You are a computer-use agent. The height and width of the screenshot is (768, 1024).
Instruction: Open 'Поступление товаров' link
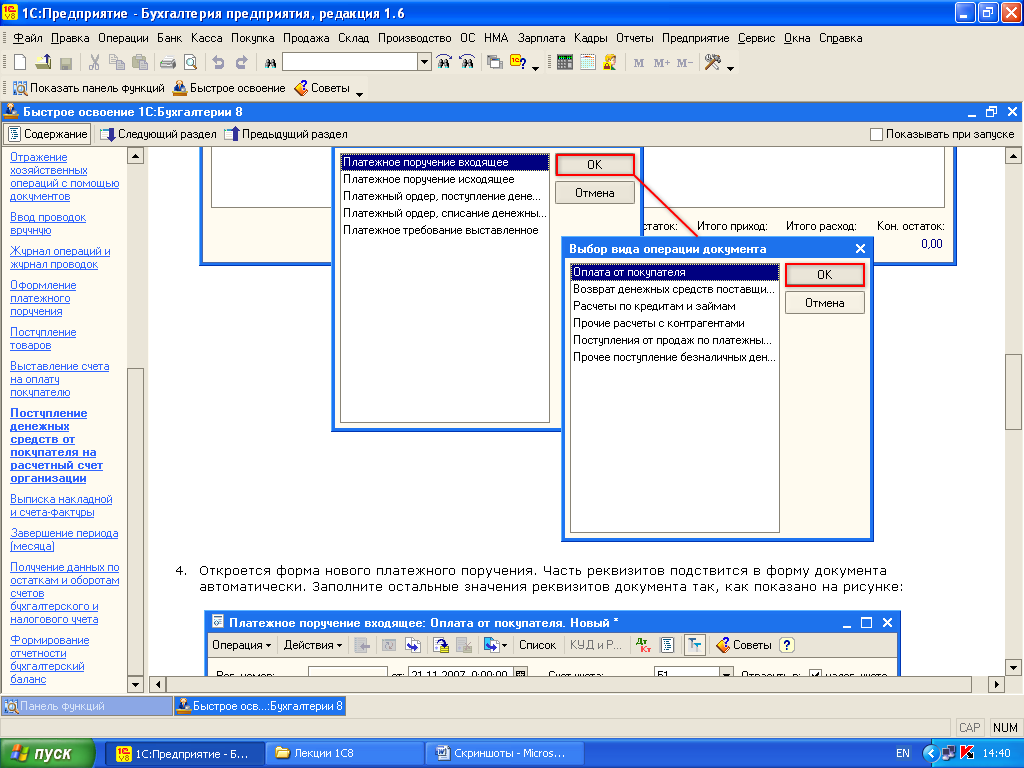(x=43, y=338)
